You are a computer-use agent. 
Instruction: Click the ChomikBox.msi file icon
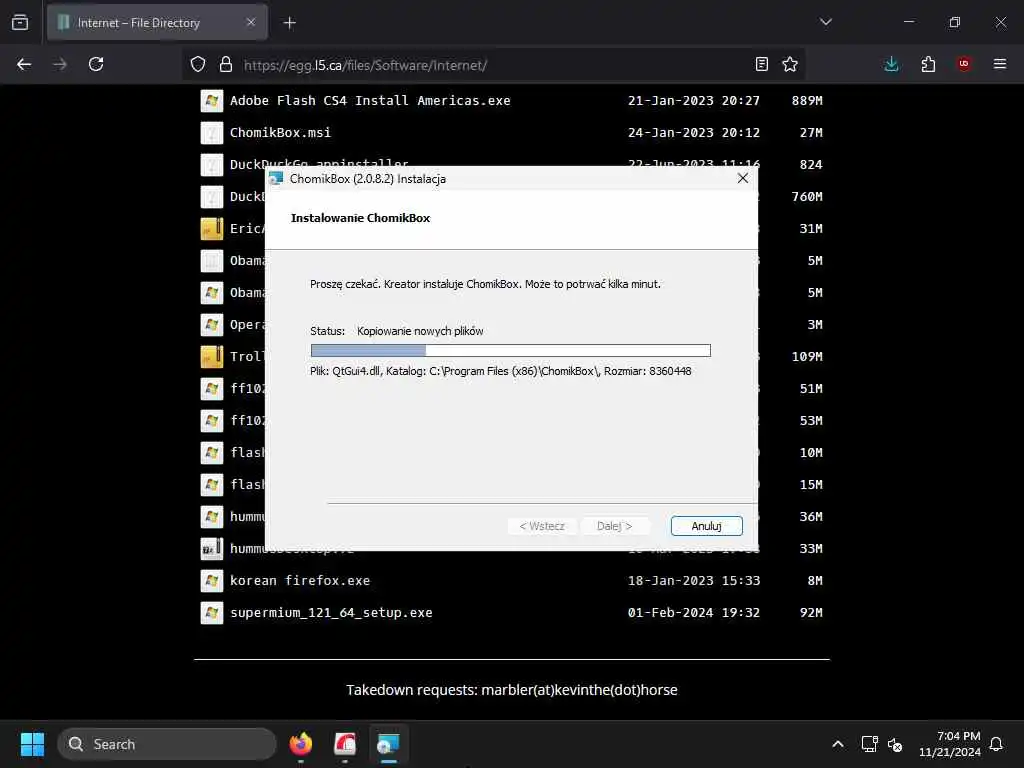pos(212,133)
